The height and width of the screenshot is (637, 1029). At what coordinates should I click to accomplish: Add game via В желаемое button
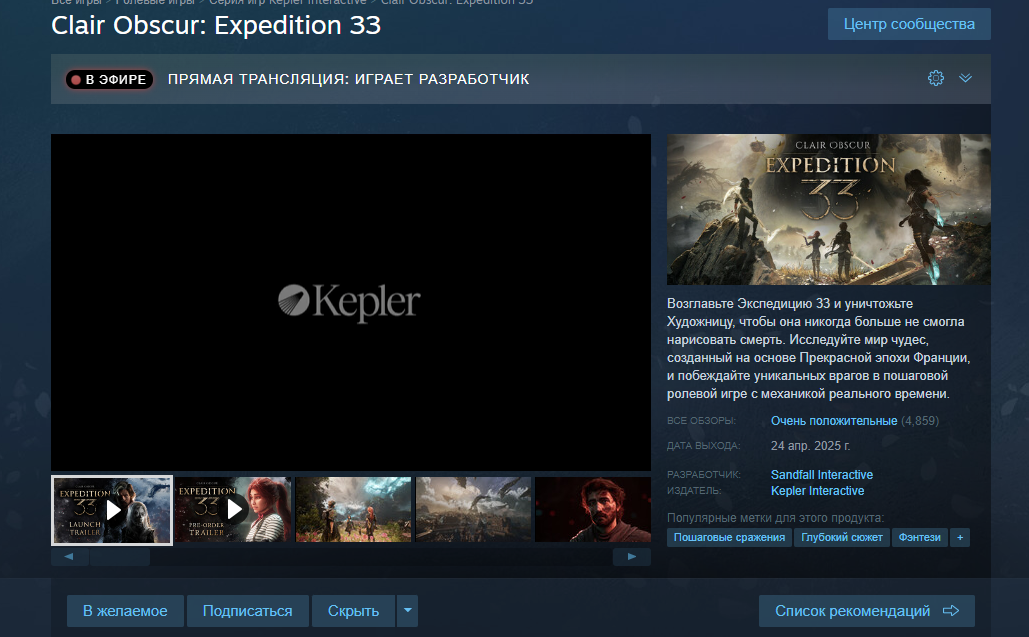coord(125,611)
